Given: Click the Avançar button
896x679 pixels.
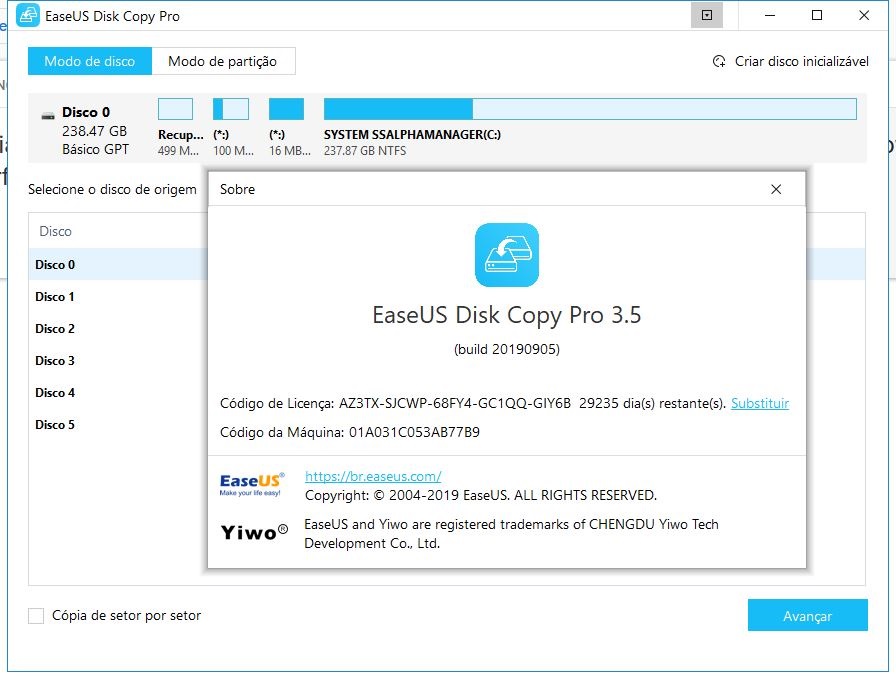Looking at the screenshot, I should [x=807, y=616].
